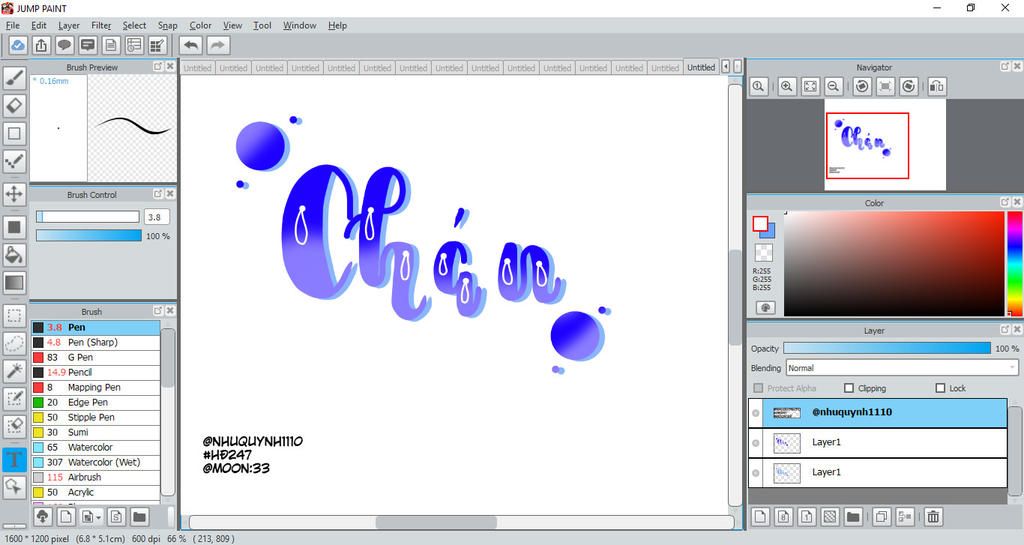Viewport: 1024px width, 545px height.
Task: Close the Color panel
Action: point(1017,203)
